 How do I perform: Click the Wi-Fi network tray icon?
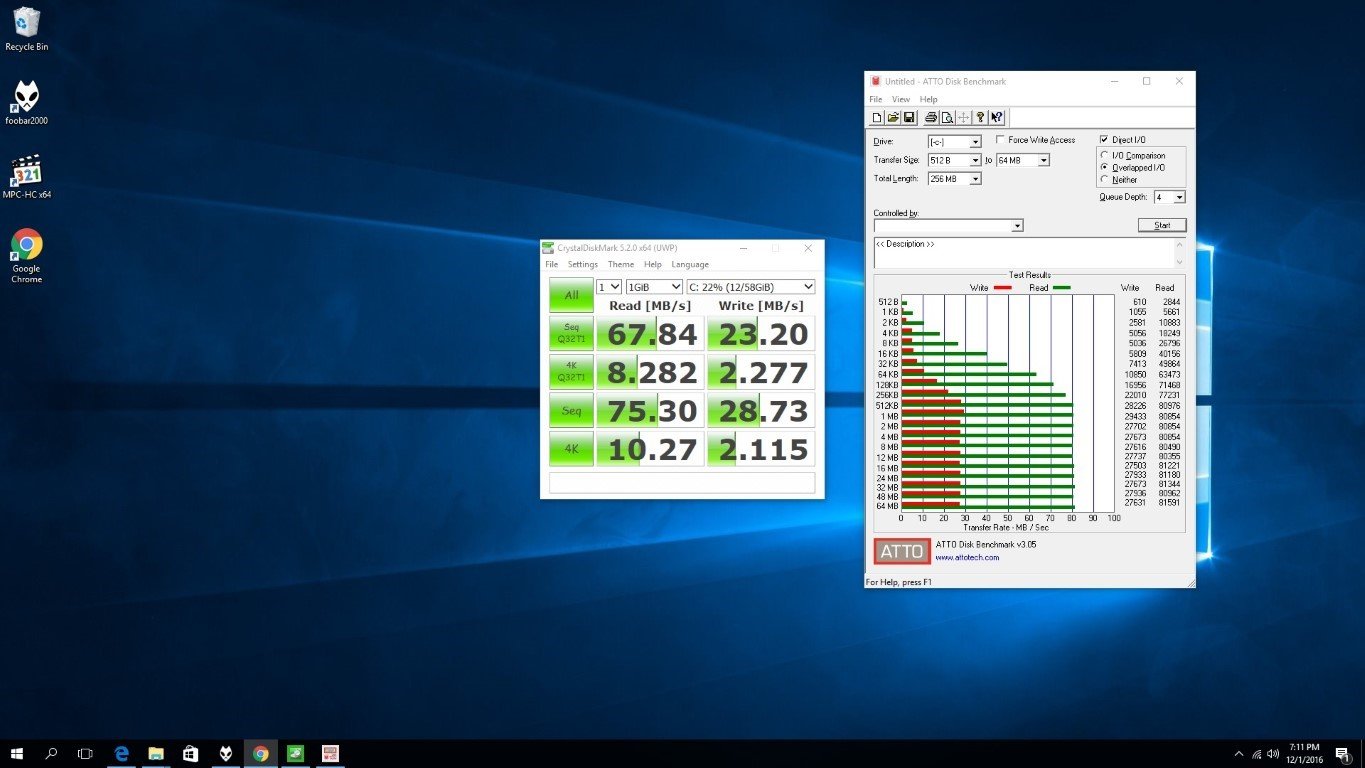[1256, 754]
